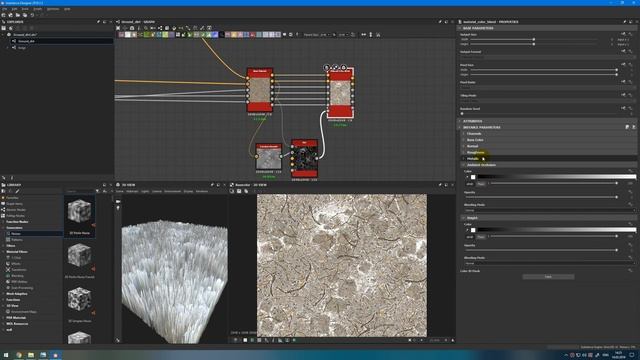
Task: Click the button beside Color ID Mask
Action: coord(548,277)
